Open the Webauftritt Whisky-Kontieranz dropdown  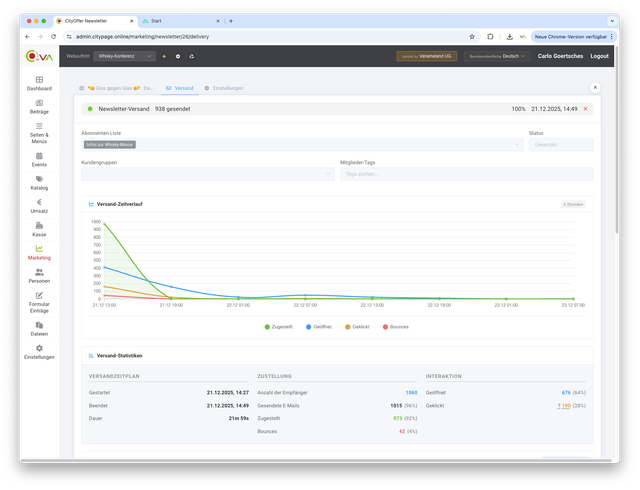(x=124, y=56)
